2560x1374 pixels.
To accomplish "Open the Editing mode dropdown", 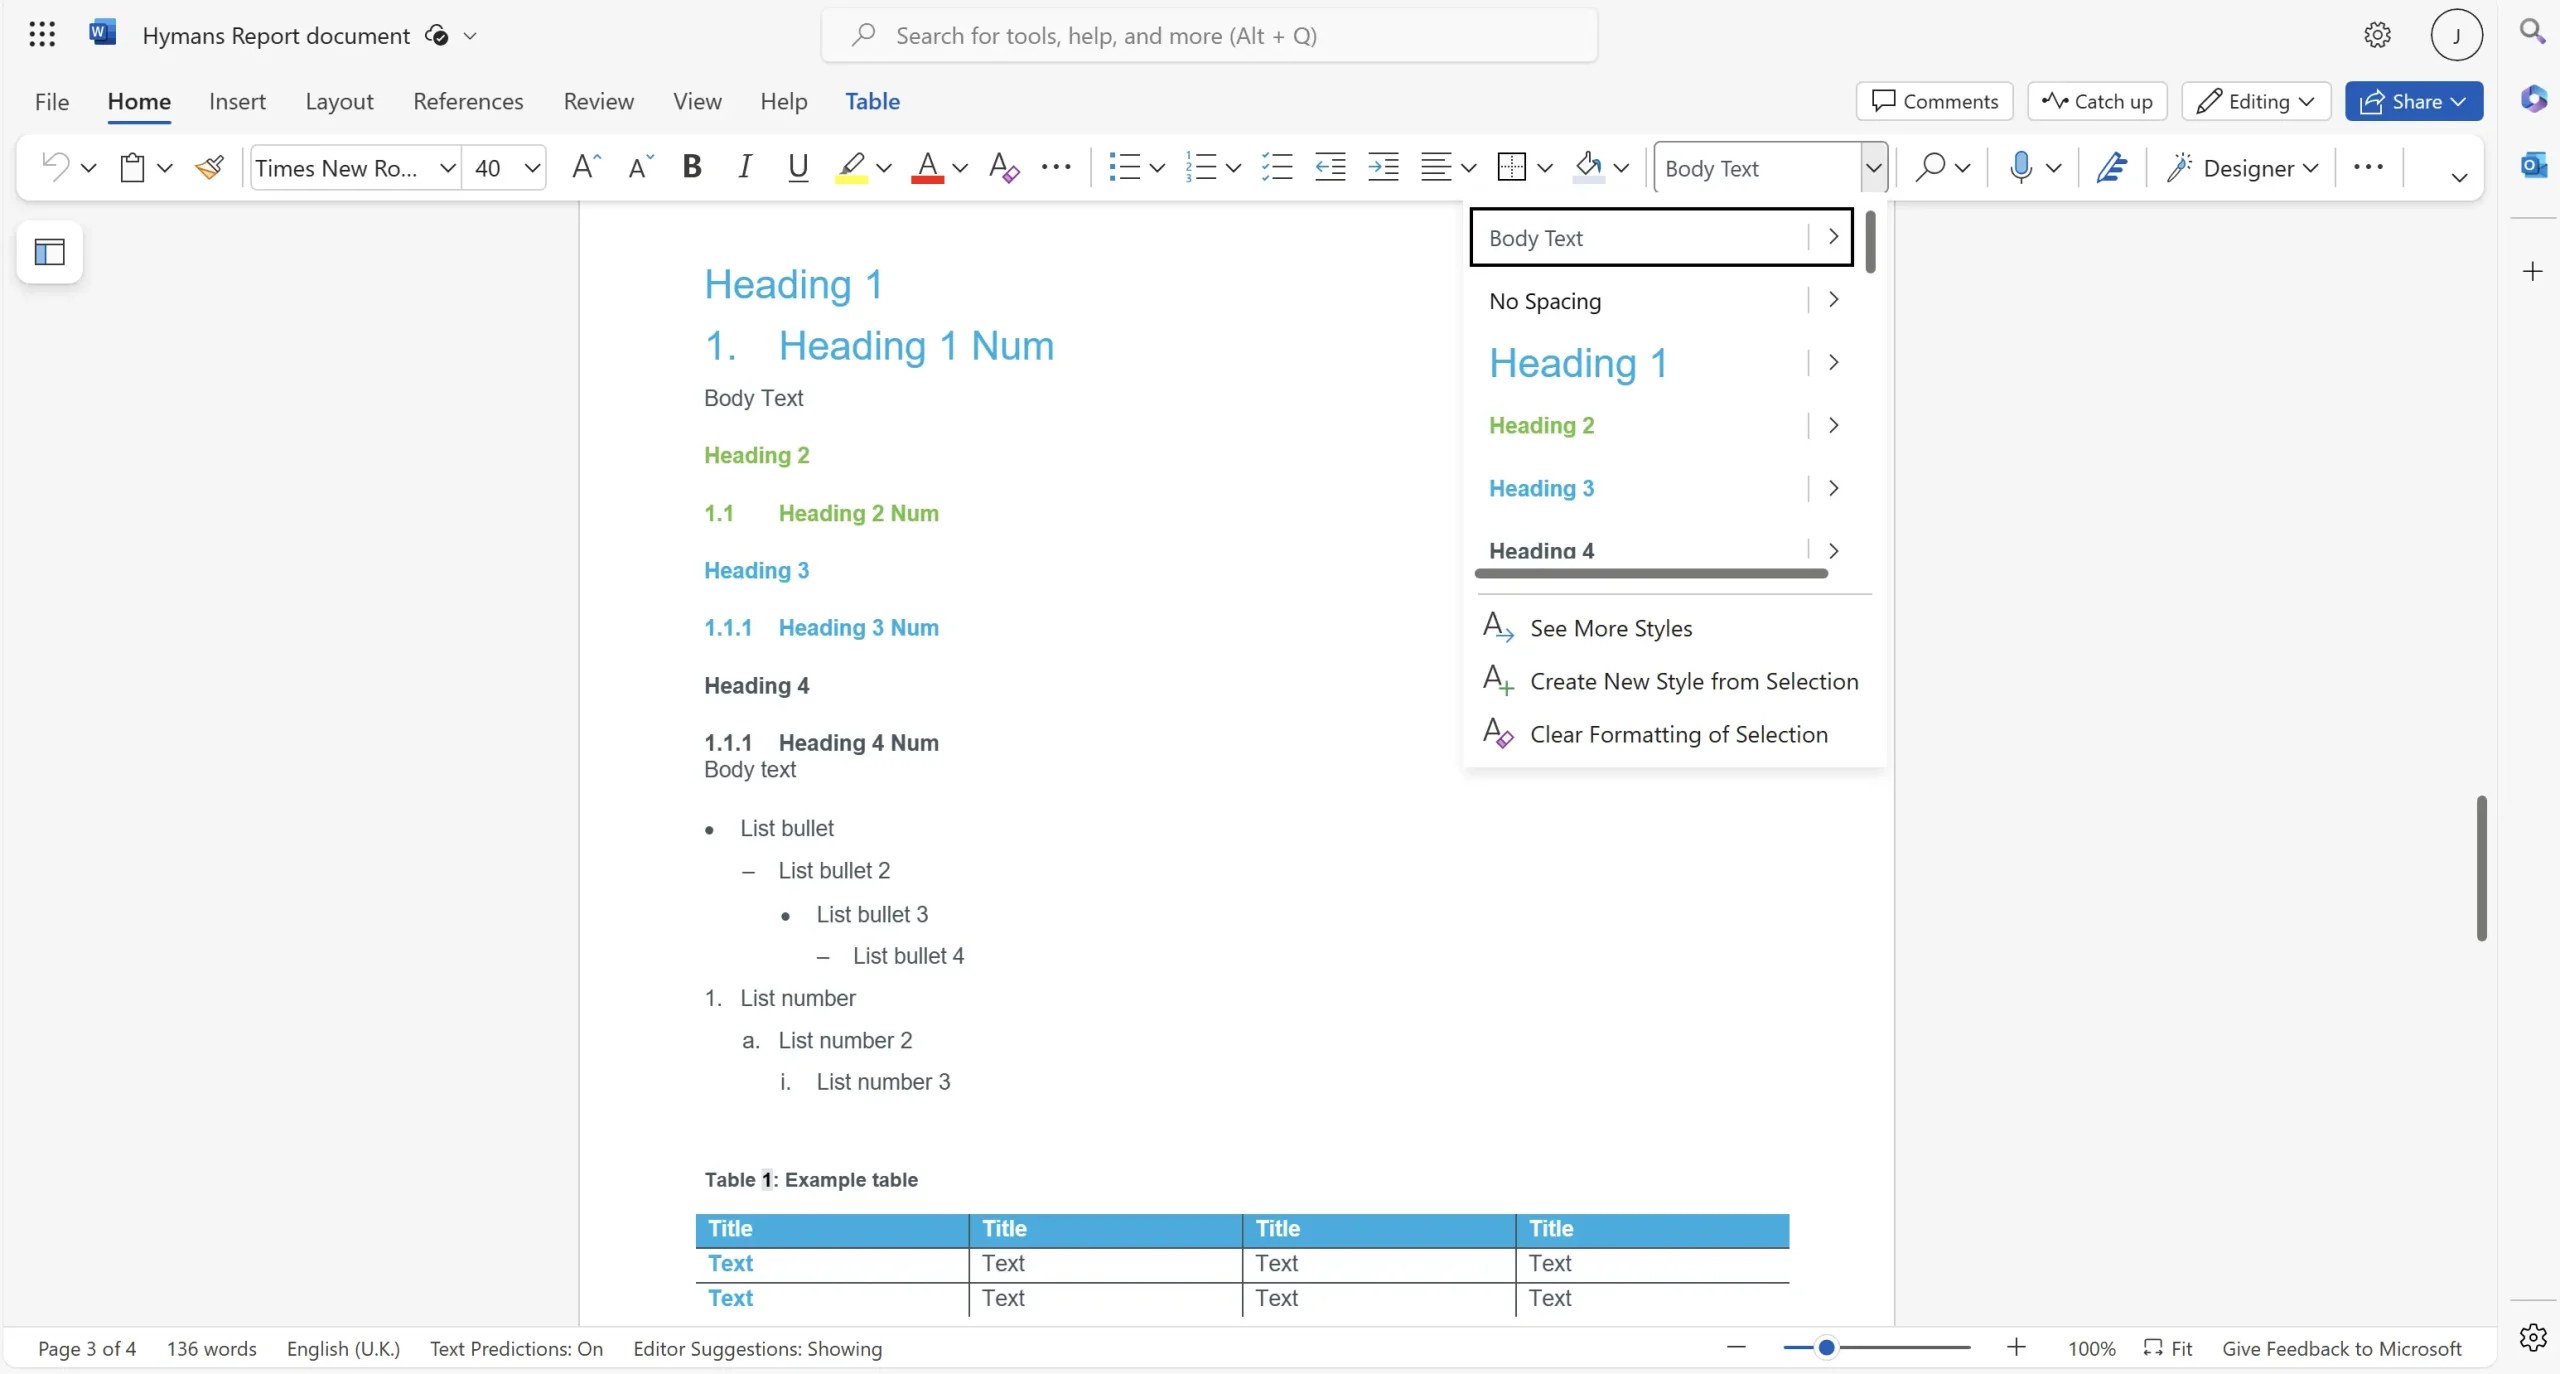I will [2256, 101].
